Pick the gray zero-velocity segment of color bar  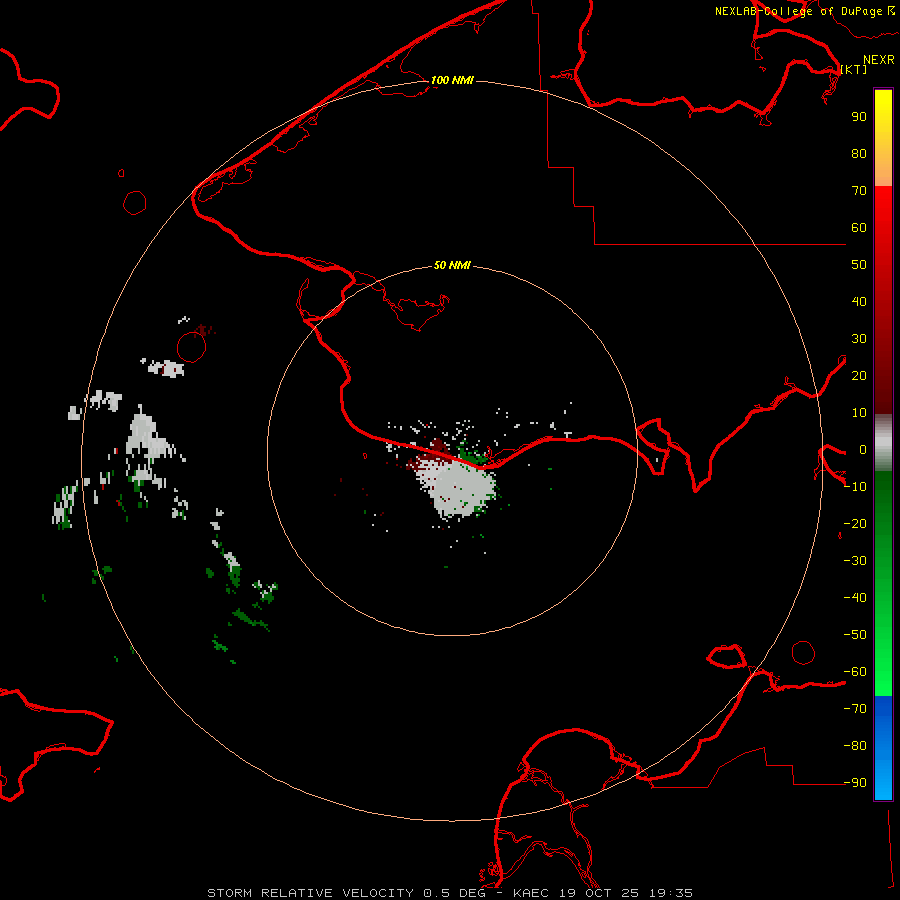click(x=883, y=443)
